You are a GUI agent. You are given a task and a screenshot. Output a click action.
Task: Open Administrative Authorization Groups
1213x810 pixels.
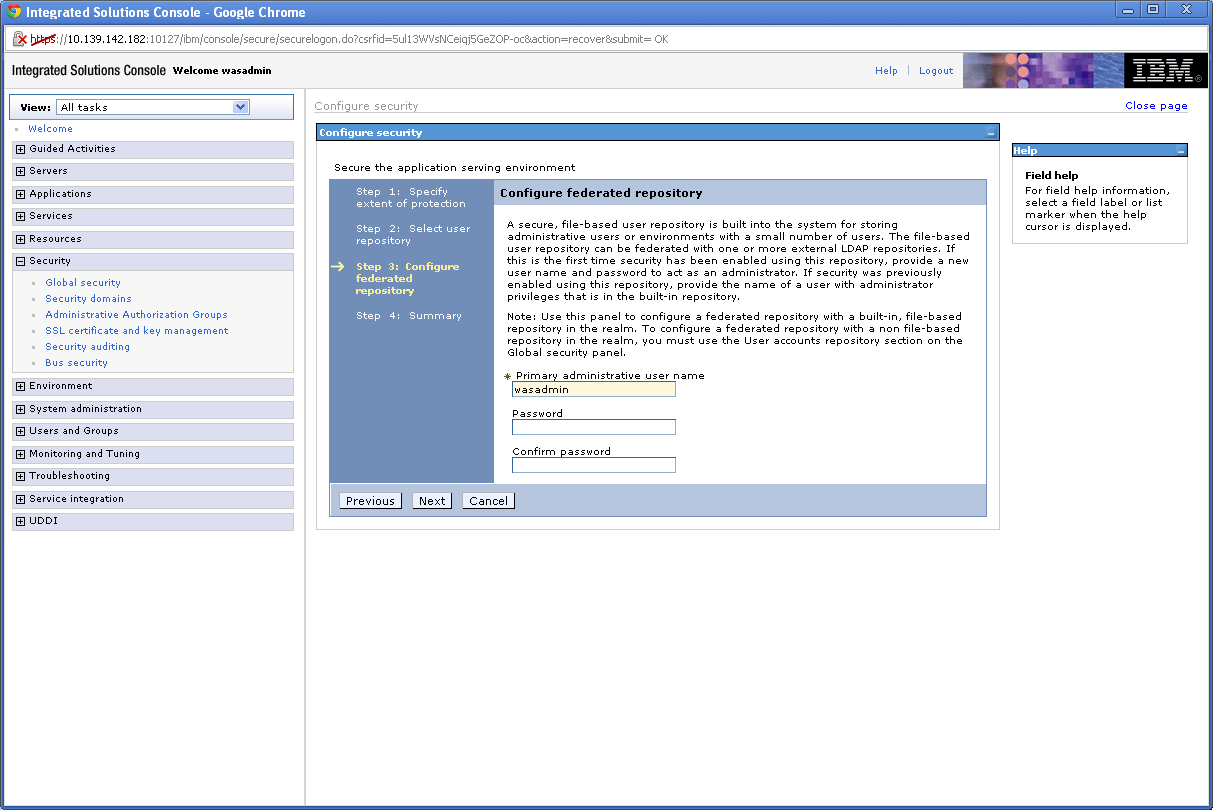click(x=136, y=315)
